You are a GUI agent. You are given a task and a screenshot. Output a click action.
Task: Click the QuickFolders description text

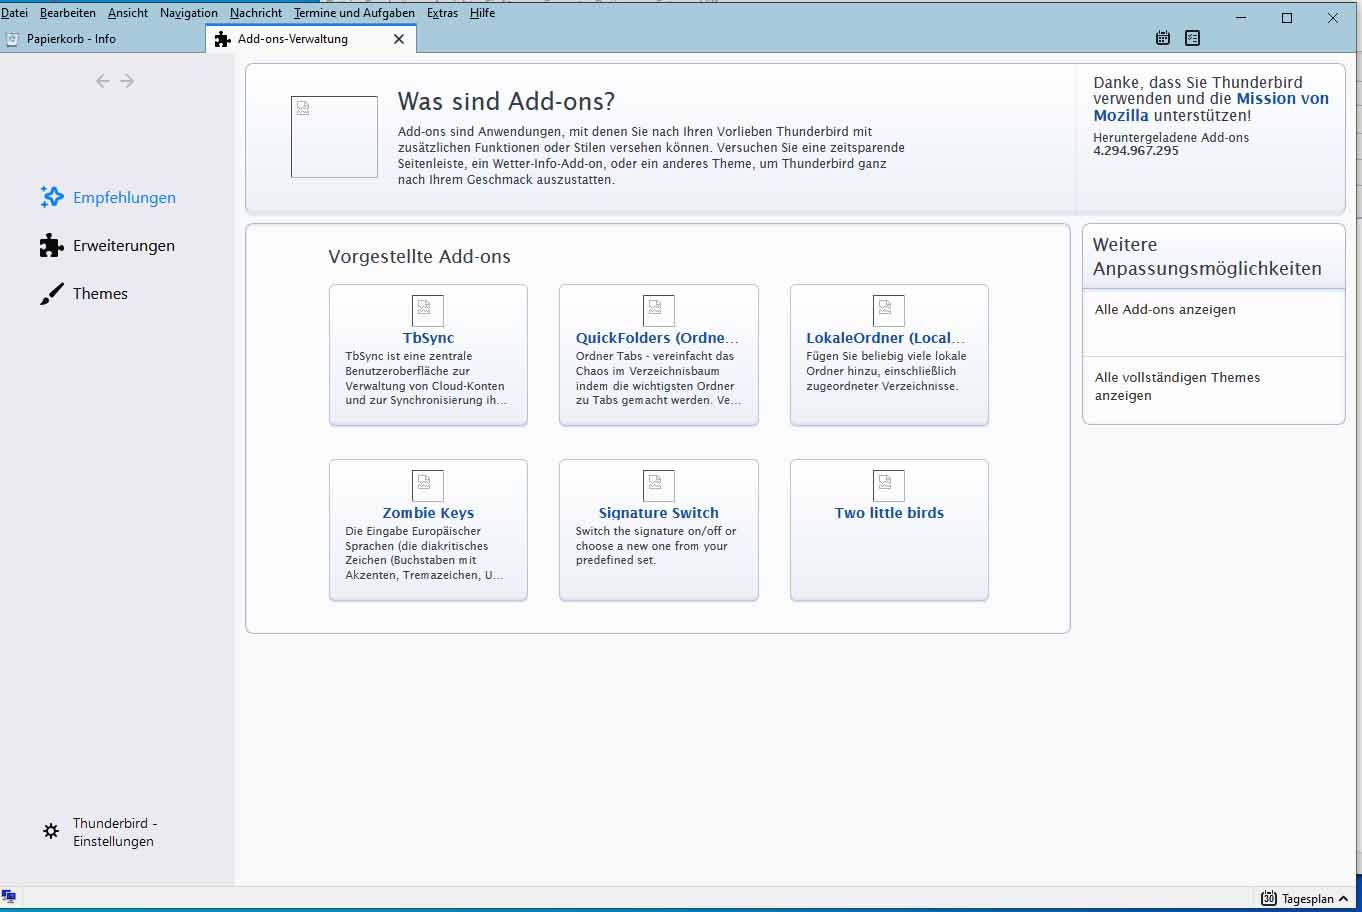658,378
